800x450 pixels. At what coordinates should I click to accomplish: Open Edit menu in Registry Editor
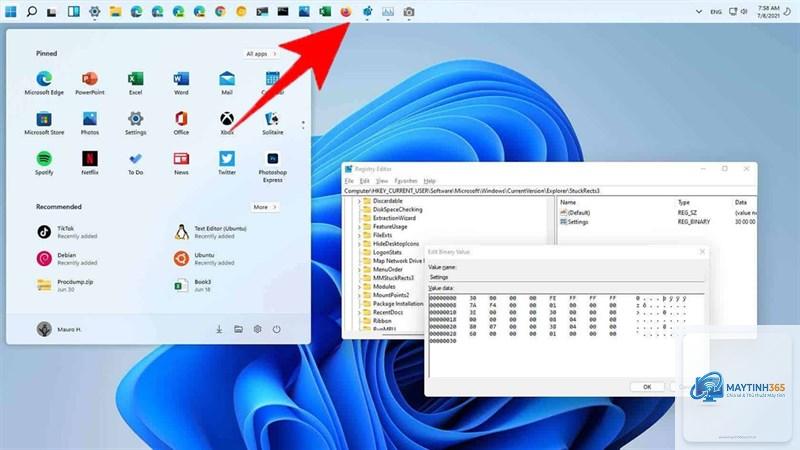click(x=364, y=181)
